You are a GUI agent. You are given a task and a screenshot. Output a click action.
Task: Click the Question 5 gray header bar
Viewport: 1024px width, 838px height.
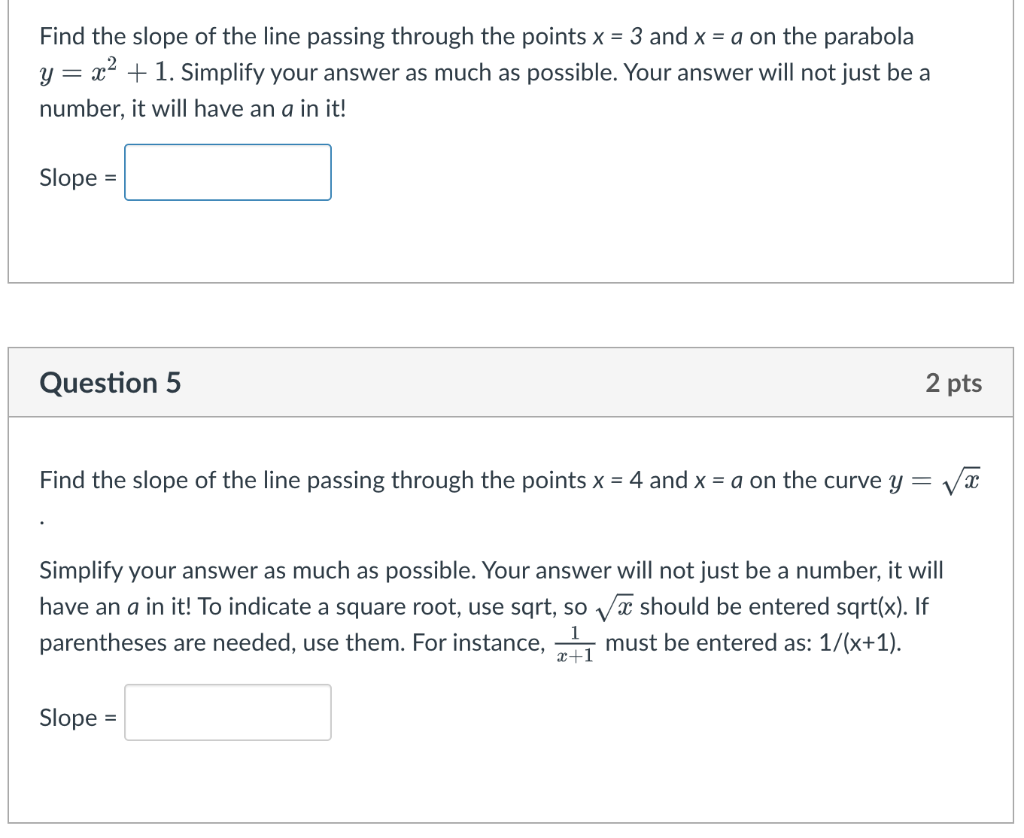point(512,382)
